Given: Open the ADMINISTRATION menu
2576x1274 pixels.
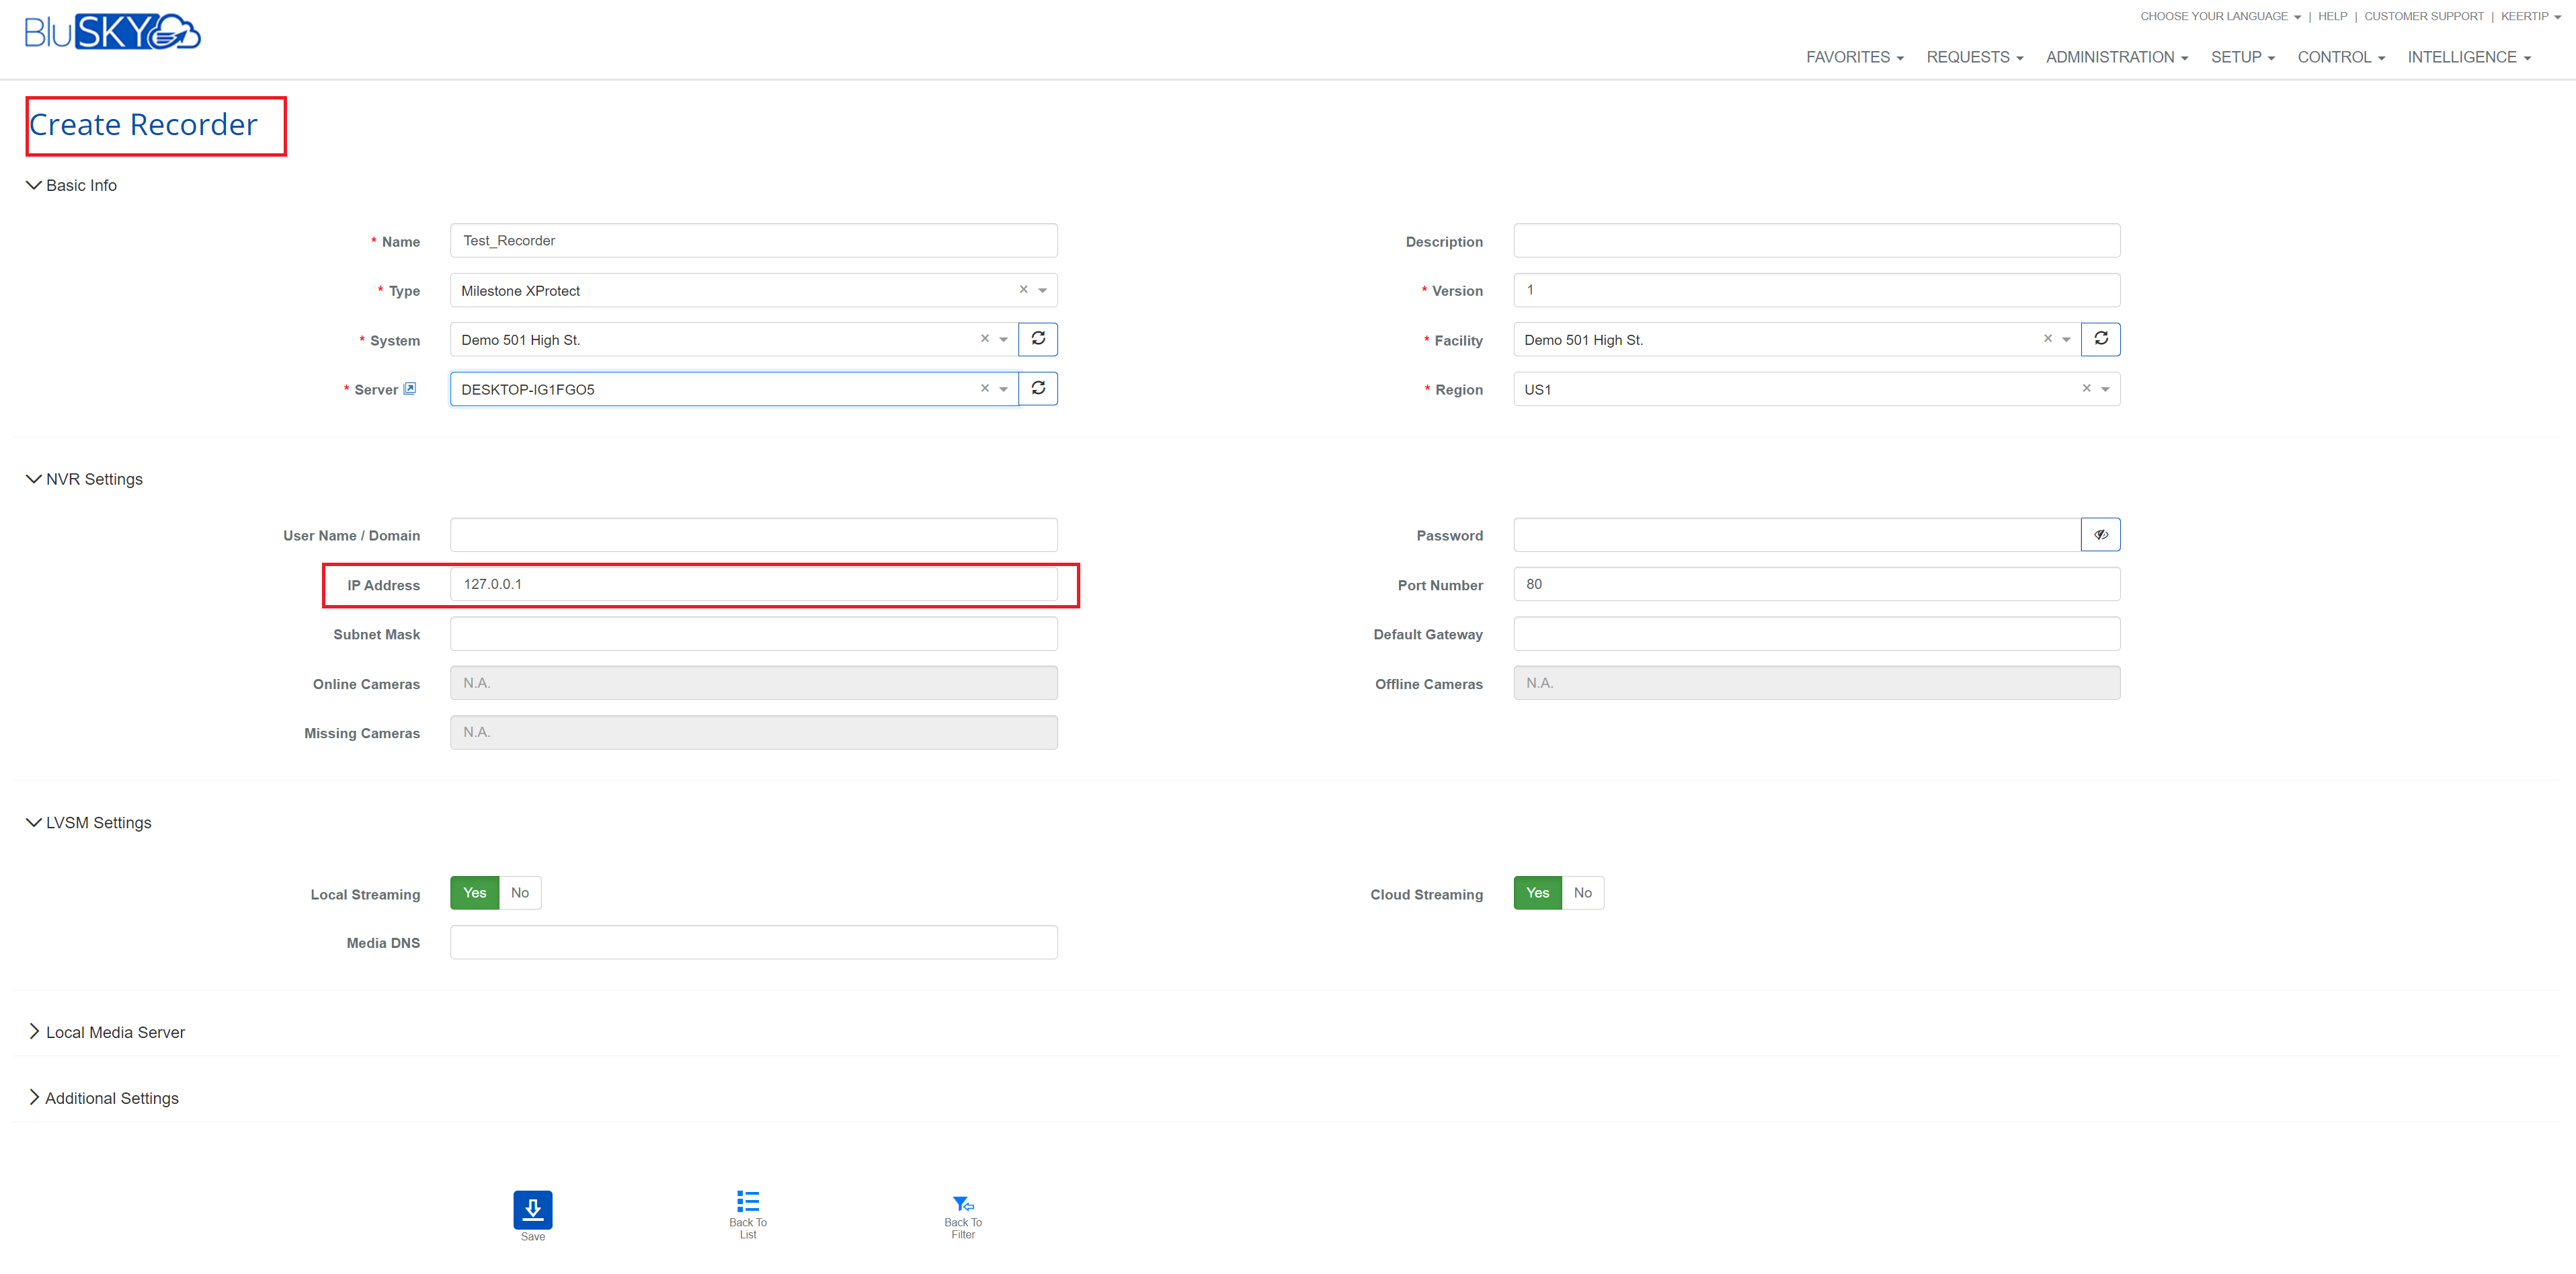Looking at the screenshot, I should point(2116,57).
